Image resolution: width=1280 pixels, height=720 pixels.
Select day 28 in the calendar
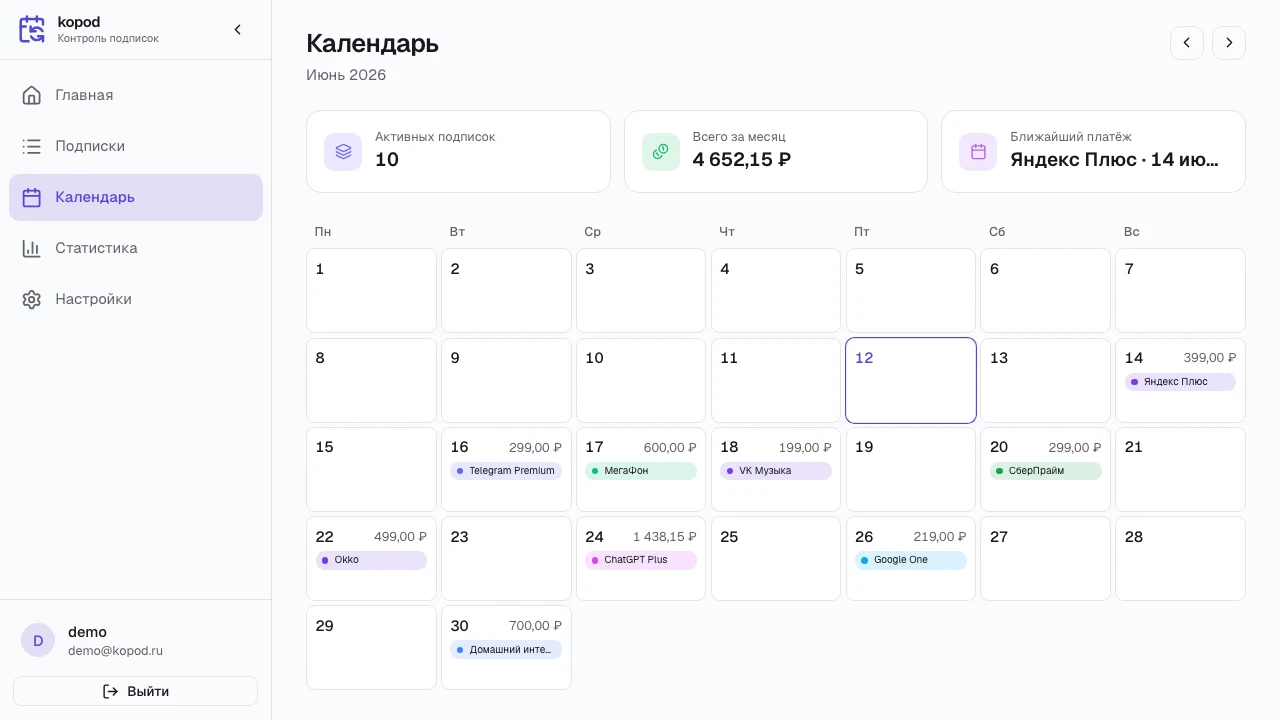tap(1180, 559)
